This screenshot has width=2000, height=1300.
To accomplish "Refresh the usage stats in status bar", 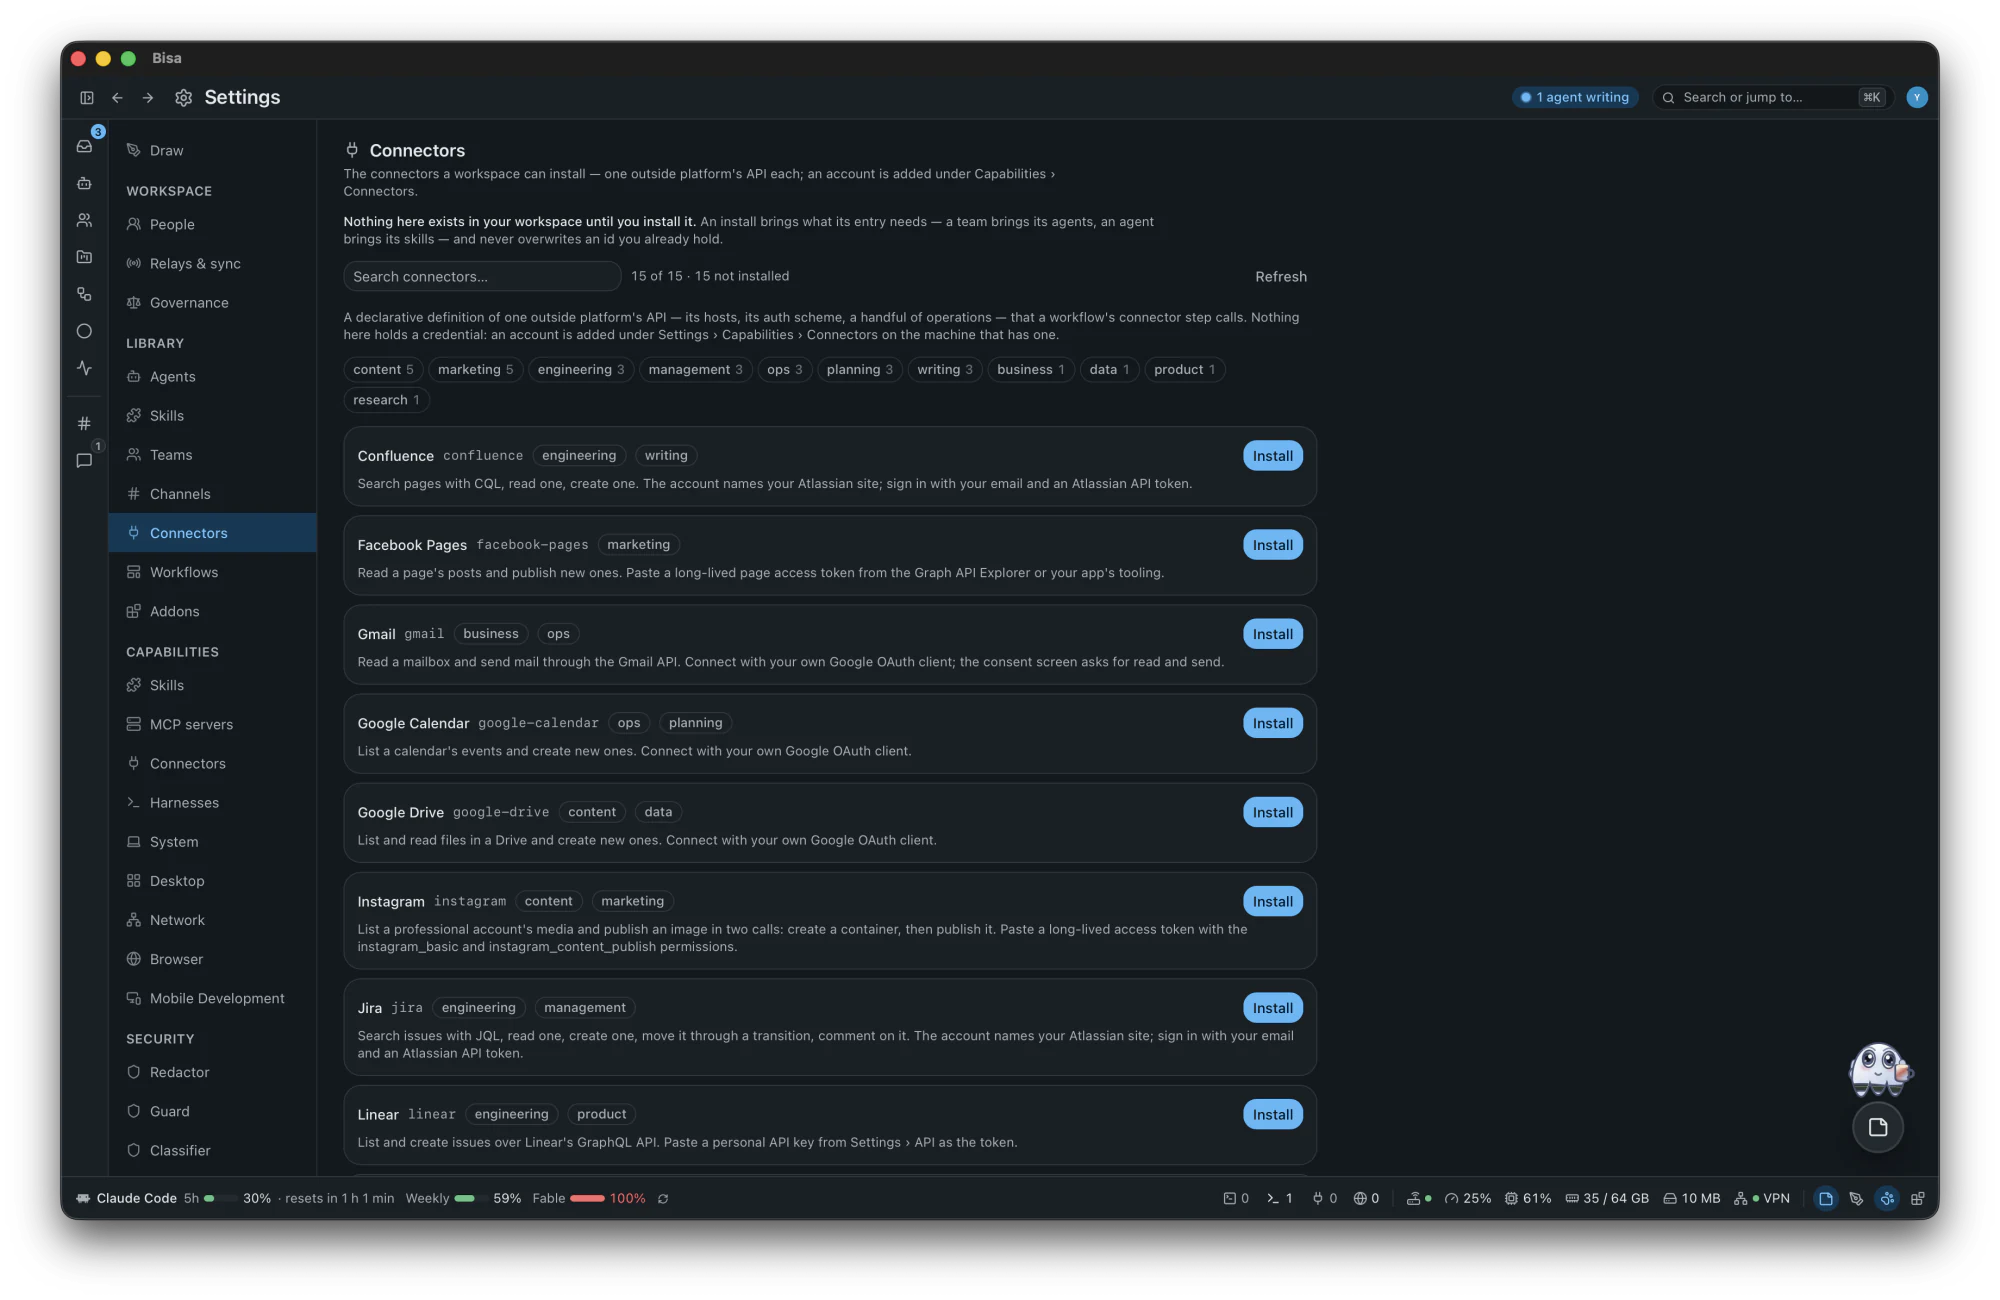I will [663, 1198].
